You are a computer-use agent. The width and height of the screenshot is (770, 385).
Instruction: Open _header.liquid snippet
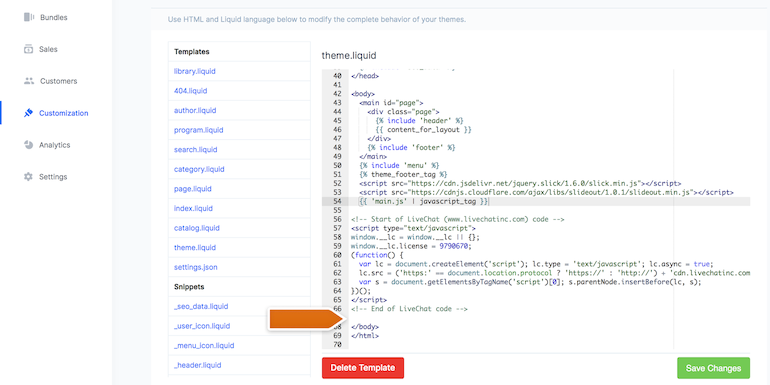tap(197, 365)
